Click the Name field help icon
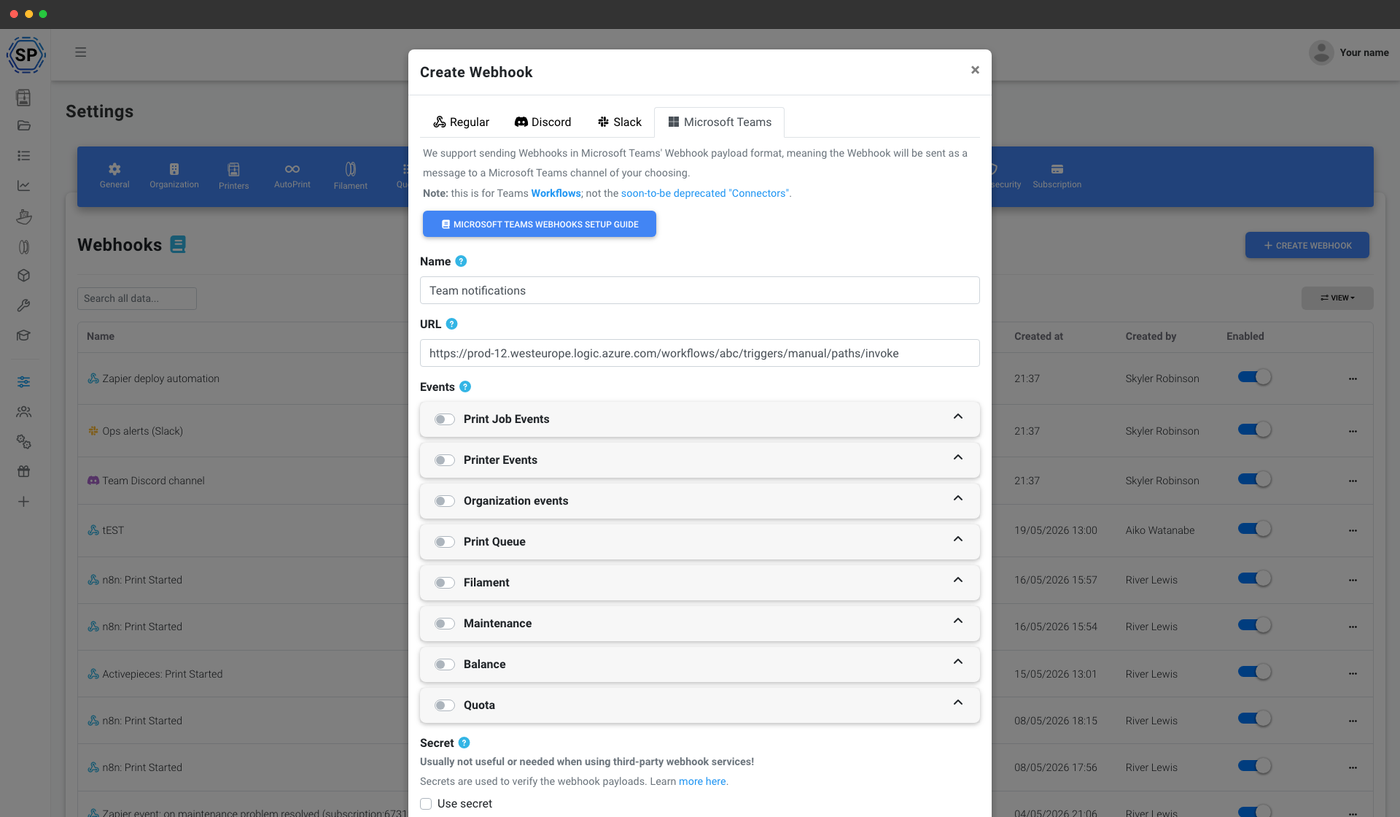1400x817 pixels. pos(461,261)
